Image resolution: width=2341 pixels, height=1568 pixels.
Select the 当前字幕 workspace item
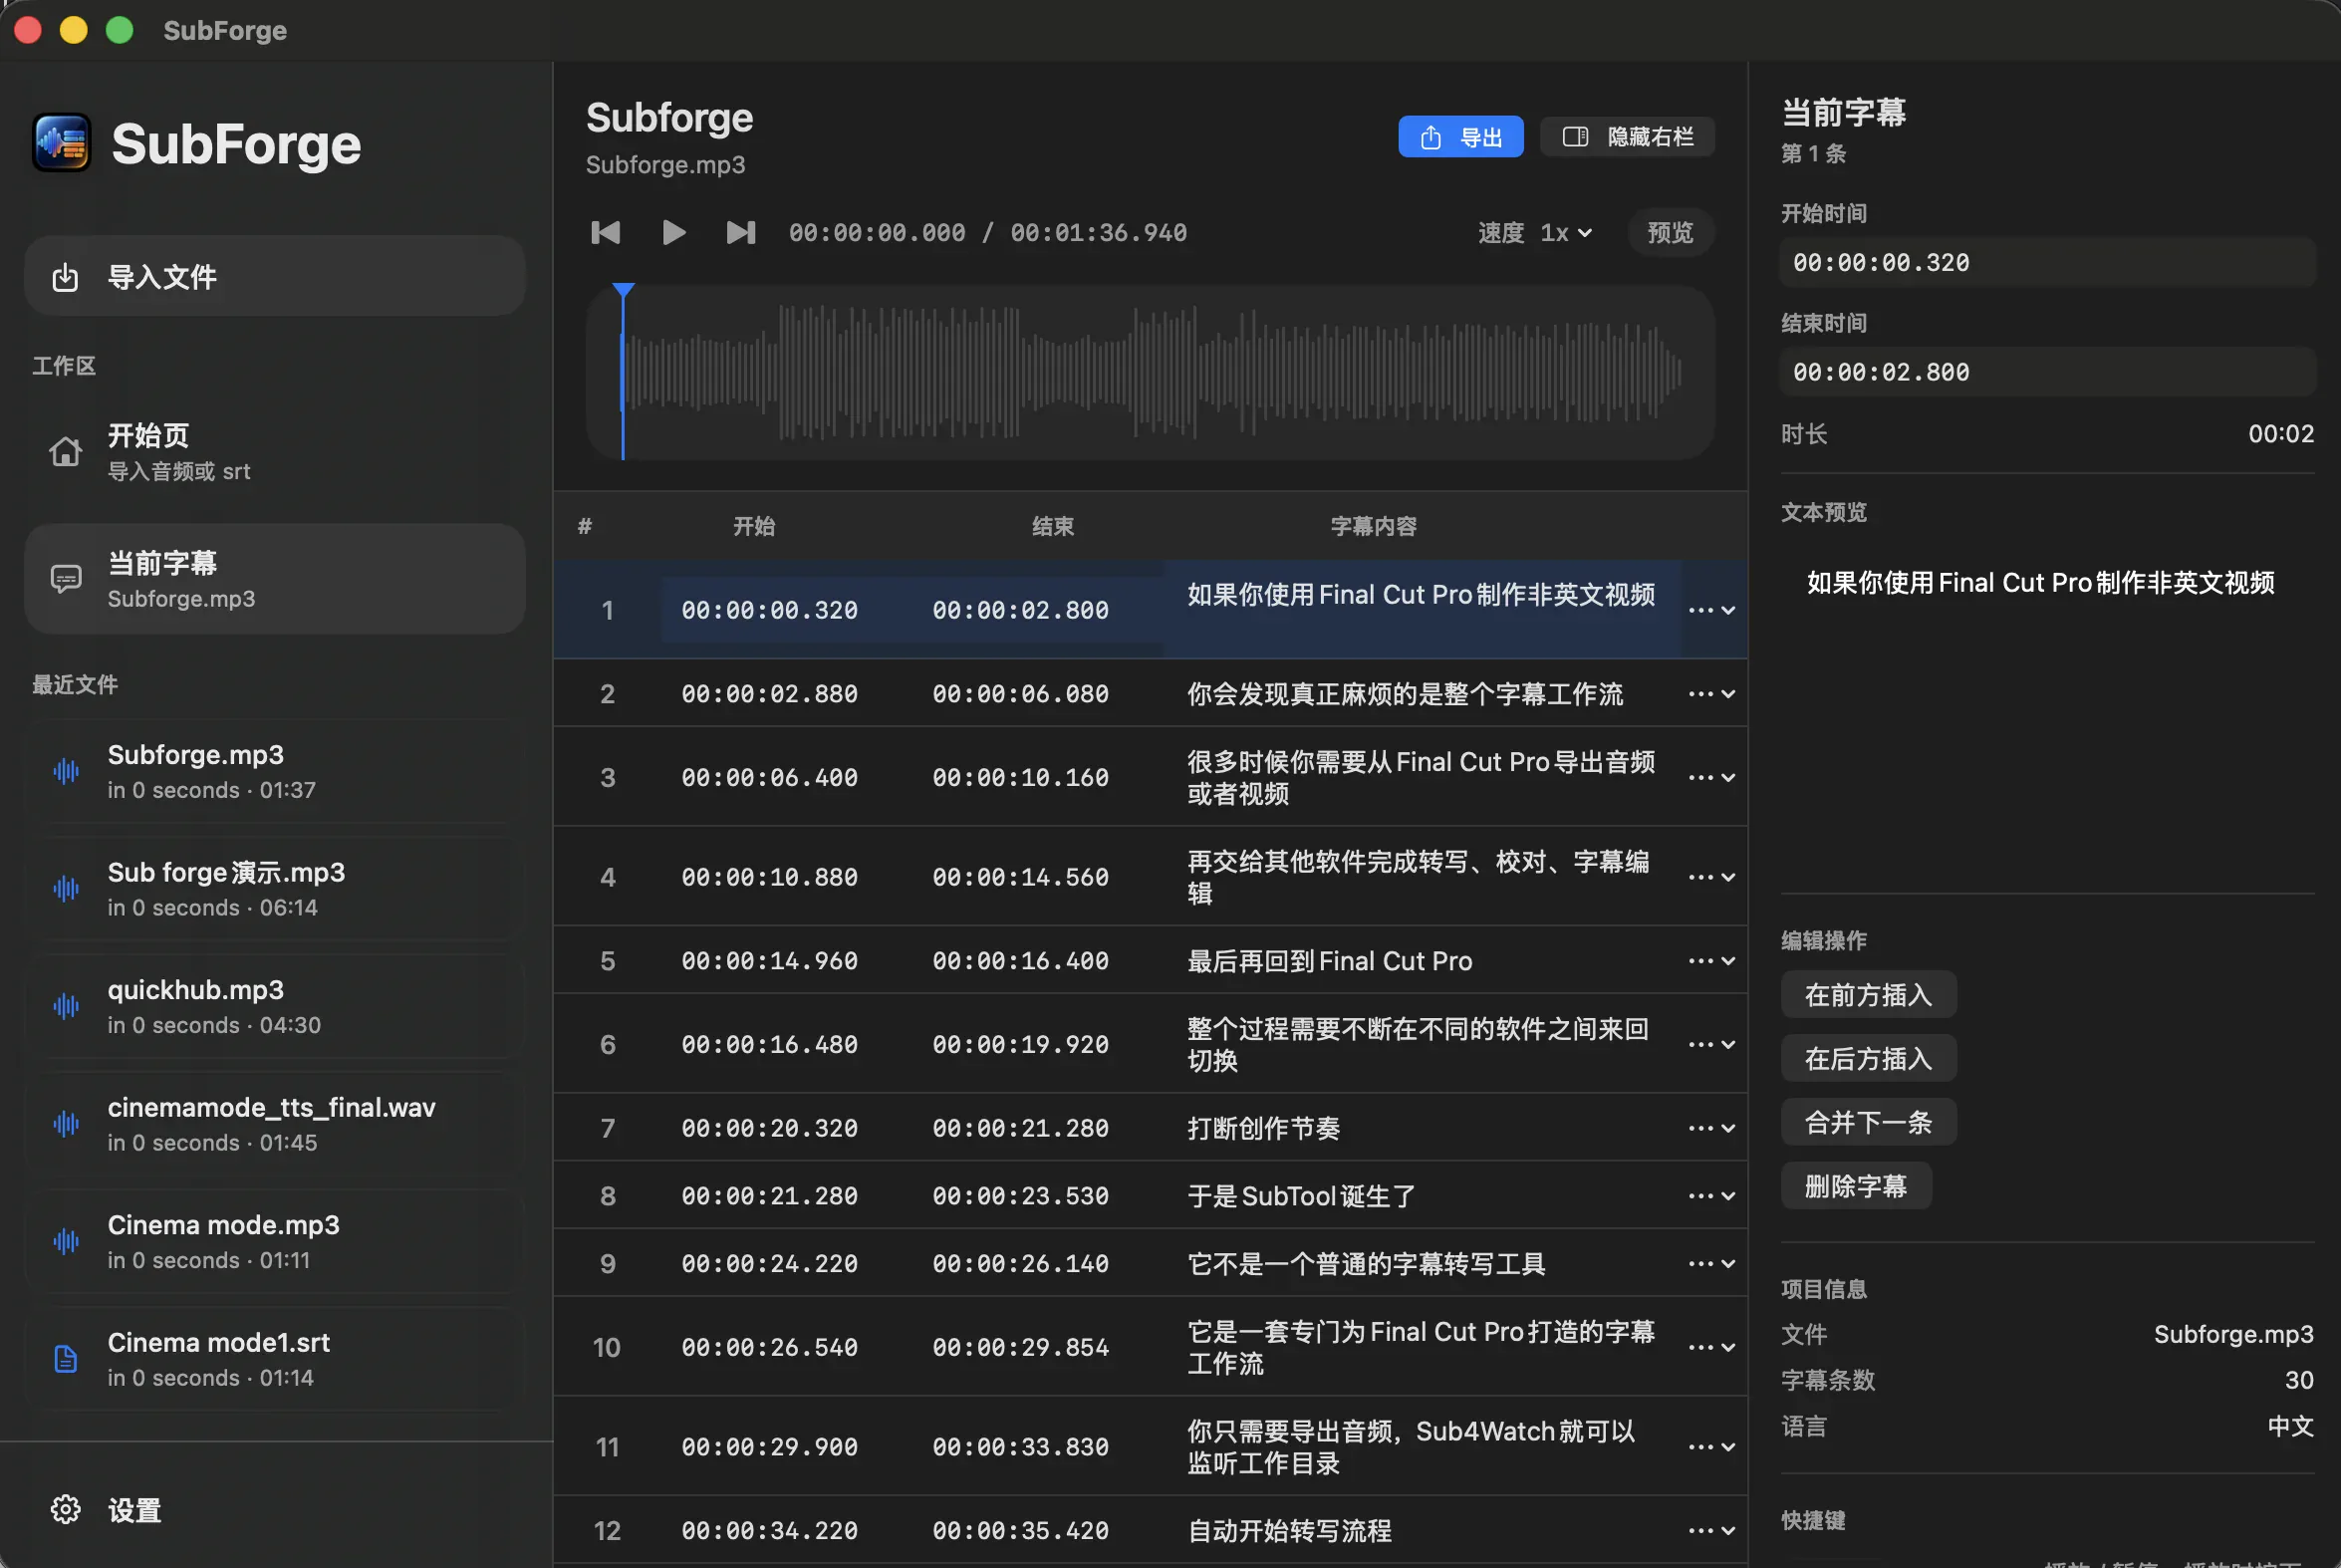click(275, 579)
